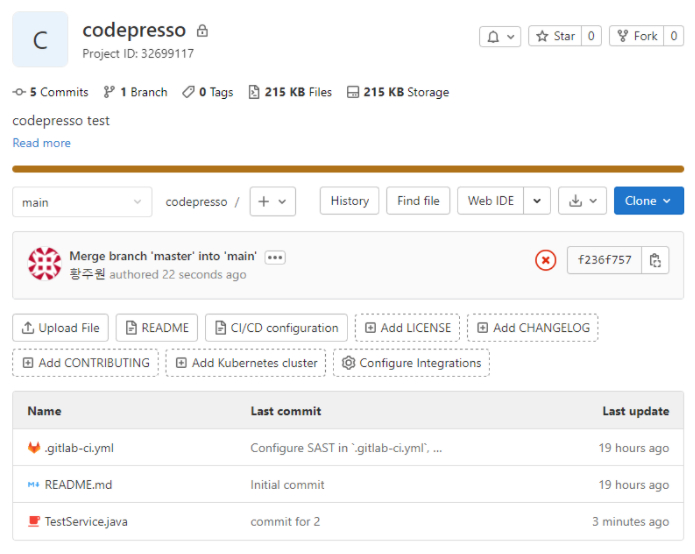Click the author name 황주원
This screenshot has height=554, width=695.
pos(87,274)
